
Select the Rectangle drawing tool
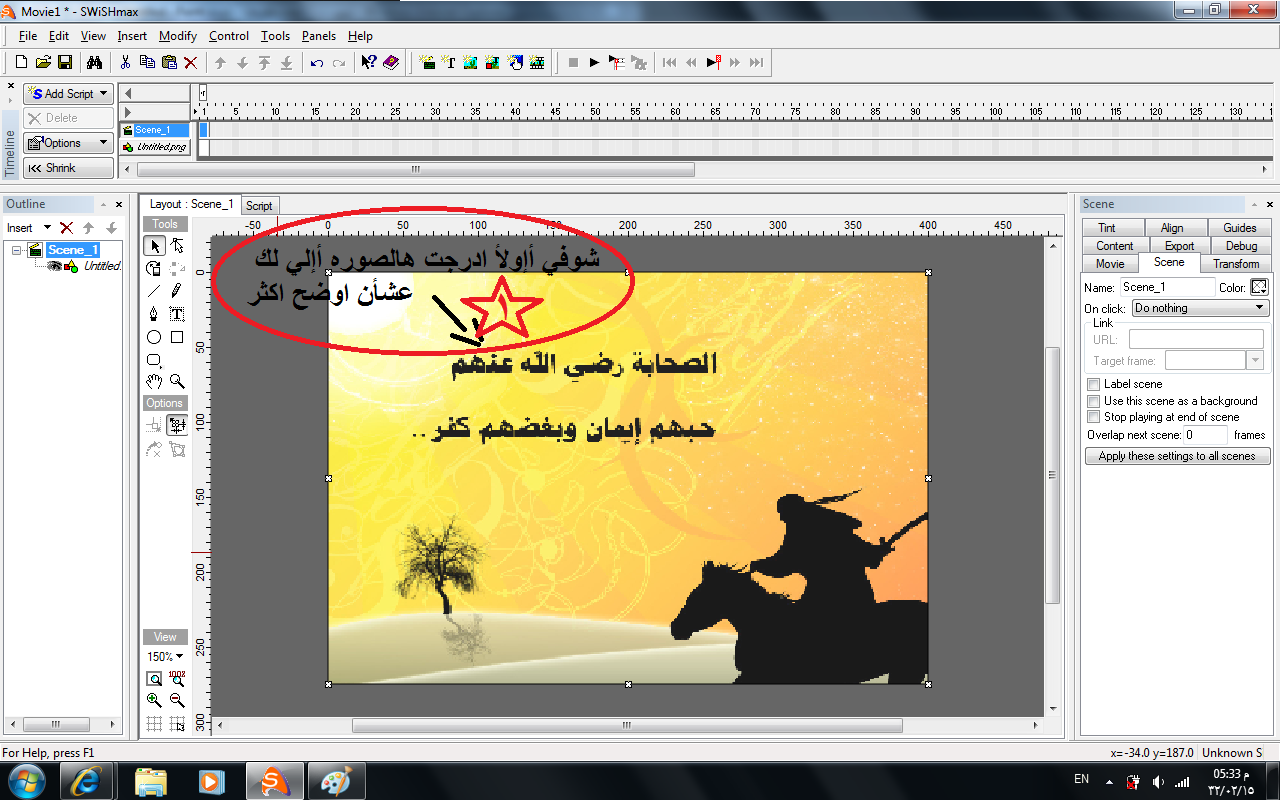point(177,337)
